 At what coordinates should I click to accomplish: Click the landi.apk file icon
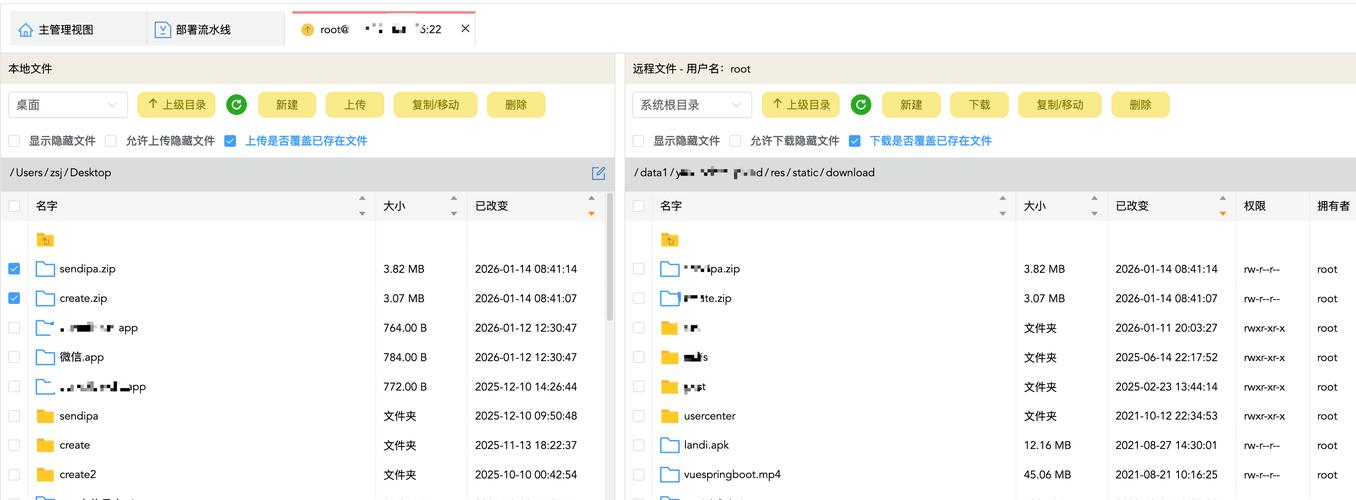[670, 445]
